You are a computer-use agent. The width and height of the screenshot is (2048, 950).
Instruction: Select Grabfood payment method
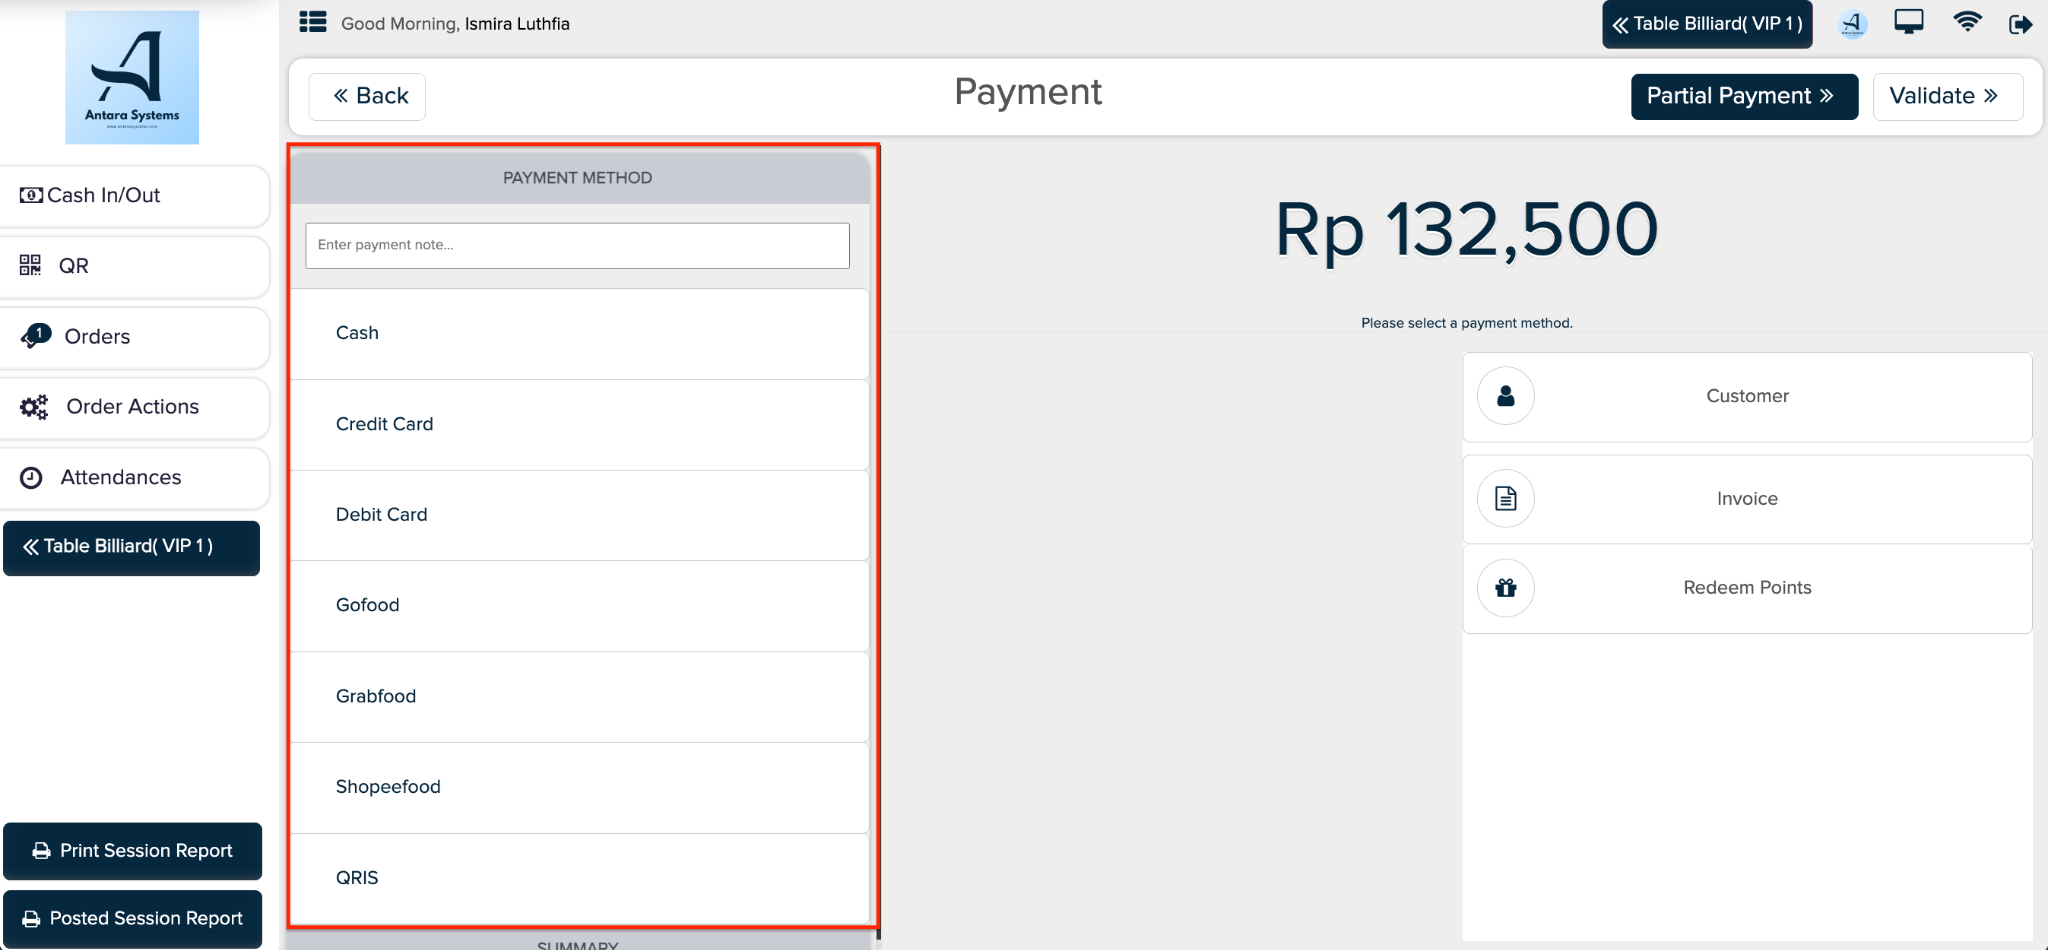pos(579,697)
